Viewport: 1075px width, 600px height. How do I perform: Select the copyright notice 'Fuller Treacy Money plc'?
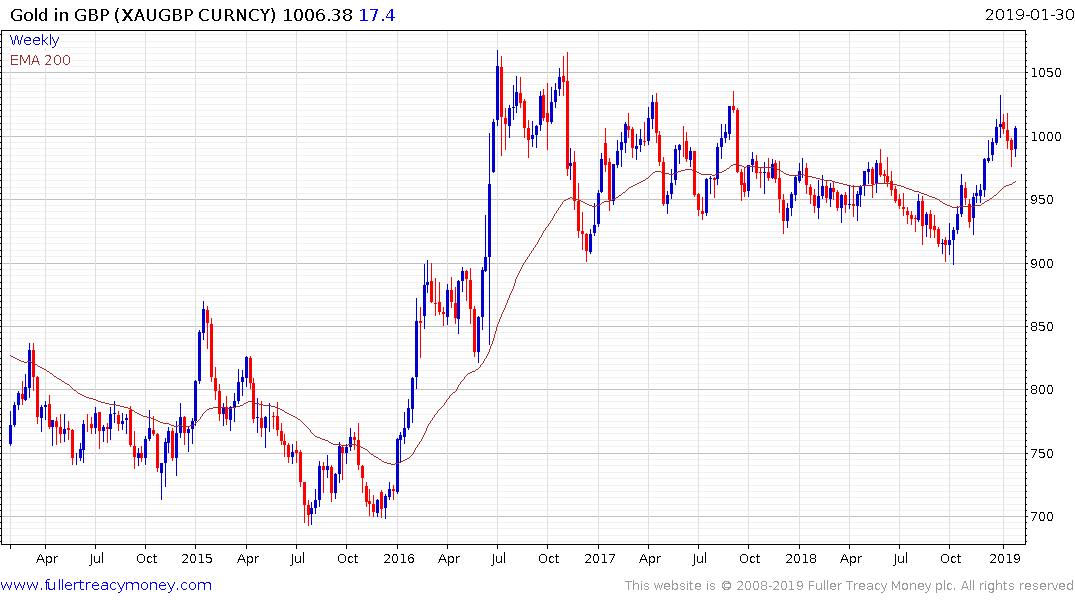pos(882,586)
